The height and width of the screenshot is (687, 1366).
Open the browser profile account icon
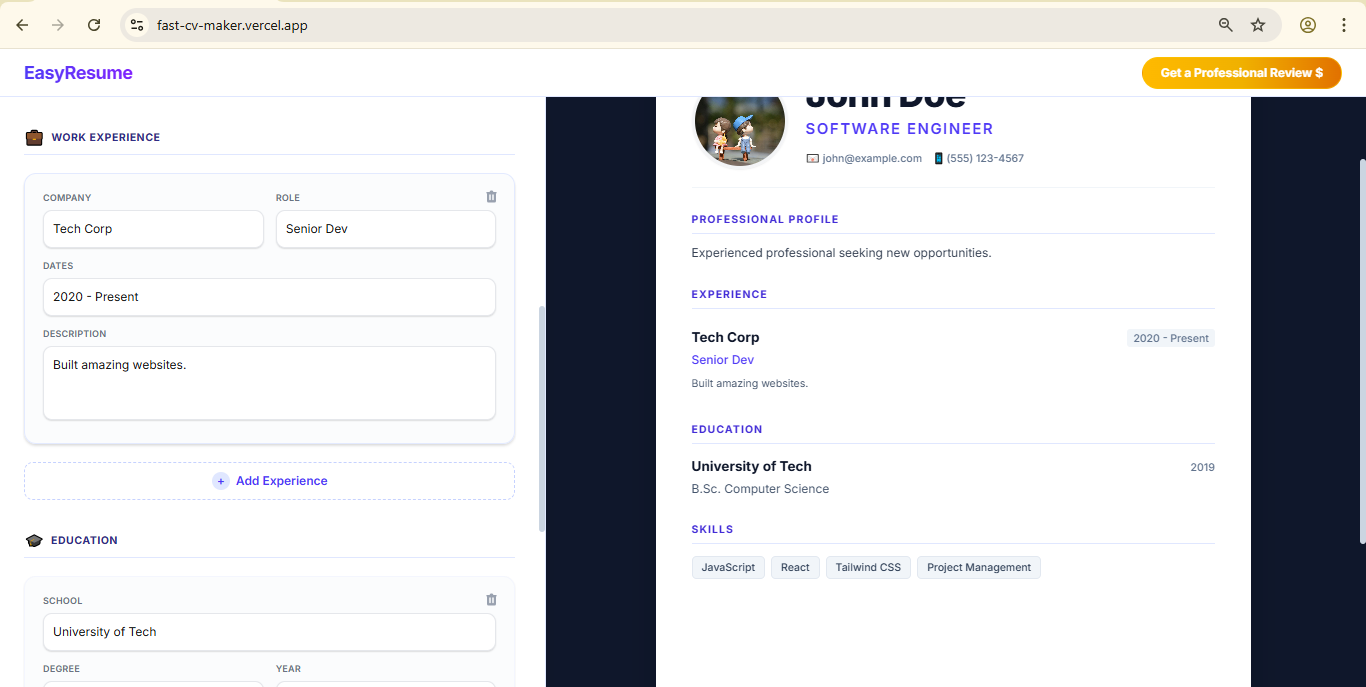click(x=1307, y=24)
